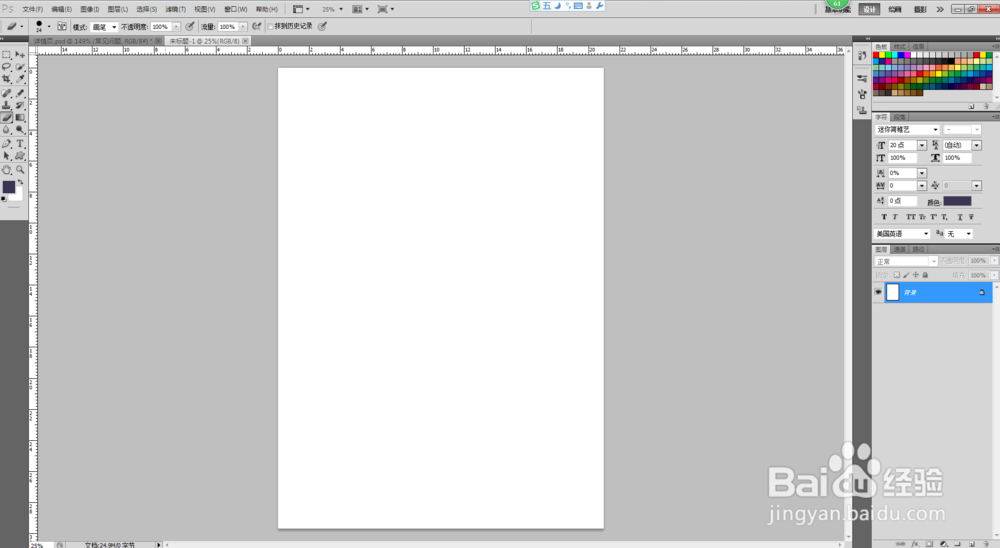Select the Pen tool
This screenshot has height=548, width=1000.
point(6,144)
